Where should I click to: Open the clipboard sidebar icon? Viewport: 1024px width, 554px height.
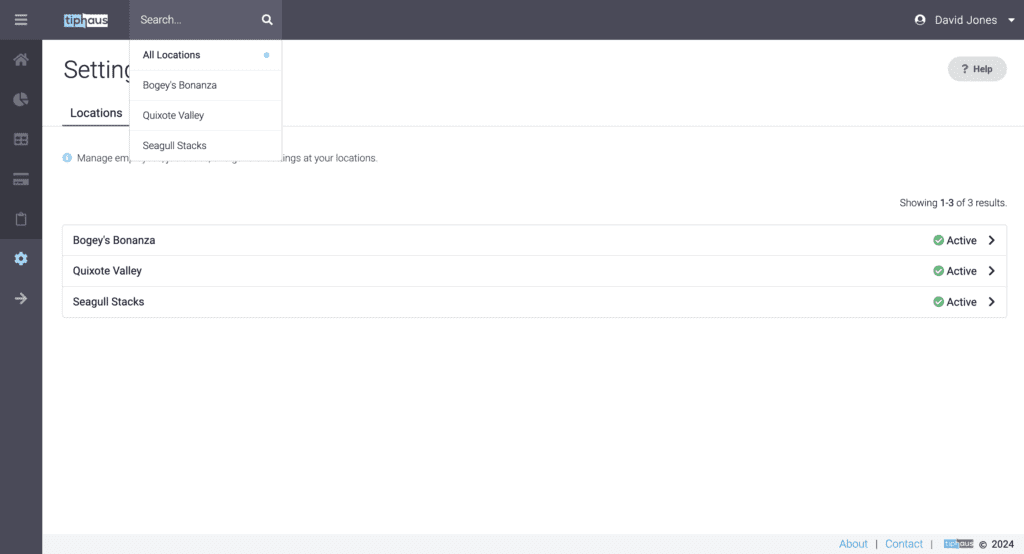click(21, 219)
